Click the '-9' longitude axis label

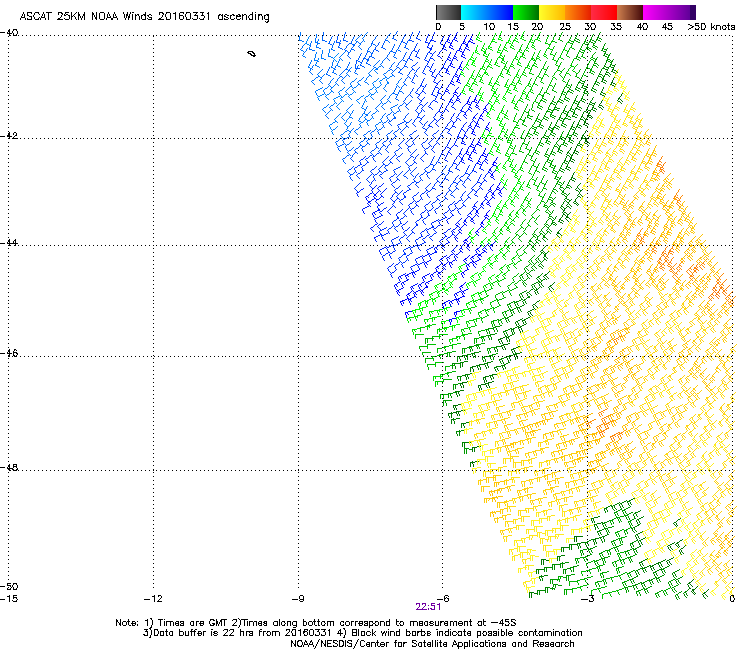click(298, 599)
